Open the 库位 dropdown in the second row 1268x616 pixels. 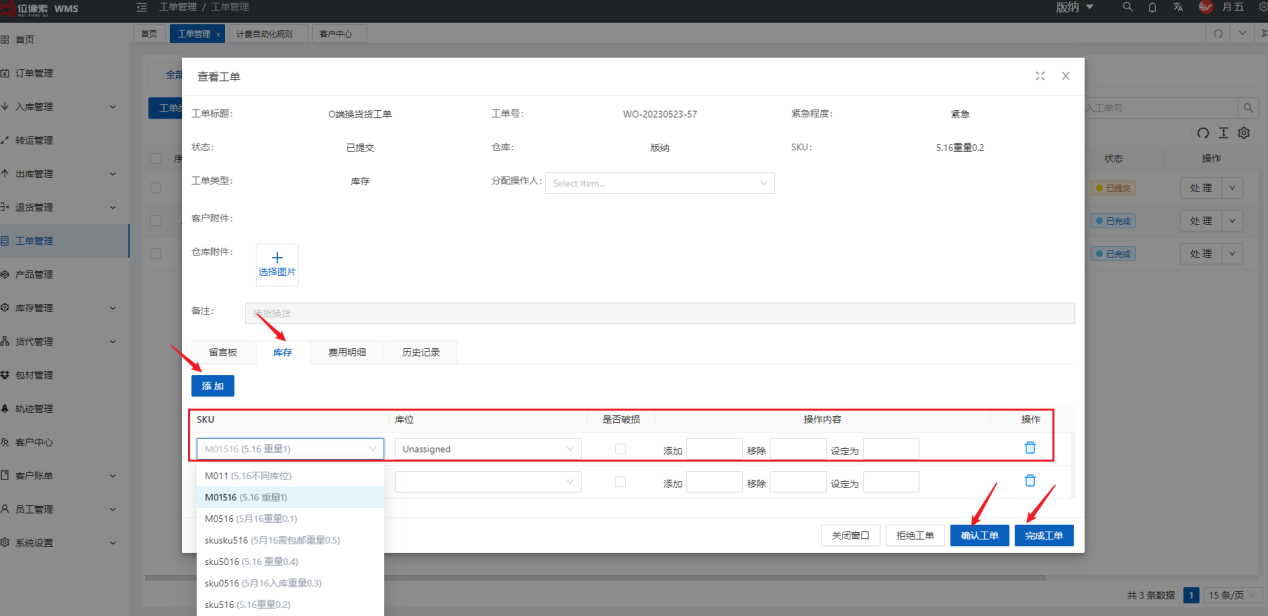(x=488, y=482)
